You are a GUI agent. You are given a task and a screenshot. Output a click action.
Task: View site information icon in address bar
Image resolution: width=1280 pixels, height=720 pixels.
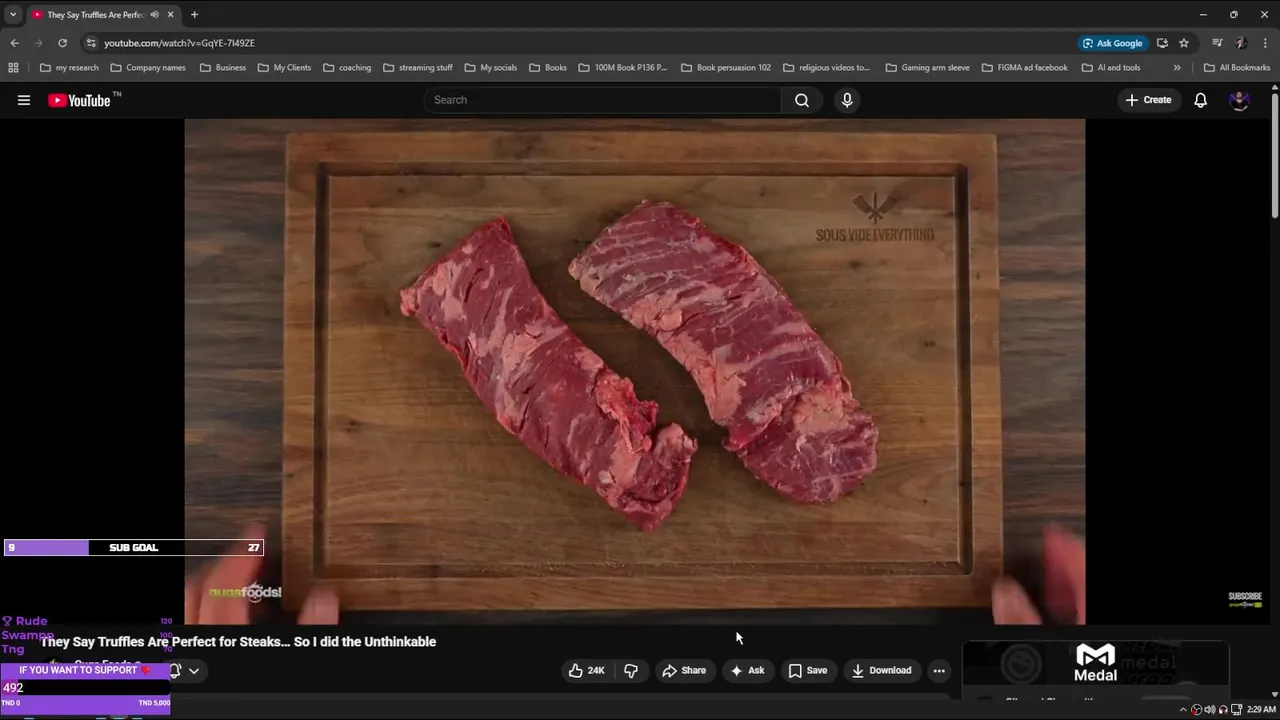click(x=91, y=43)
